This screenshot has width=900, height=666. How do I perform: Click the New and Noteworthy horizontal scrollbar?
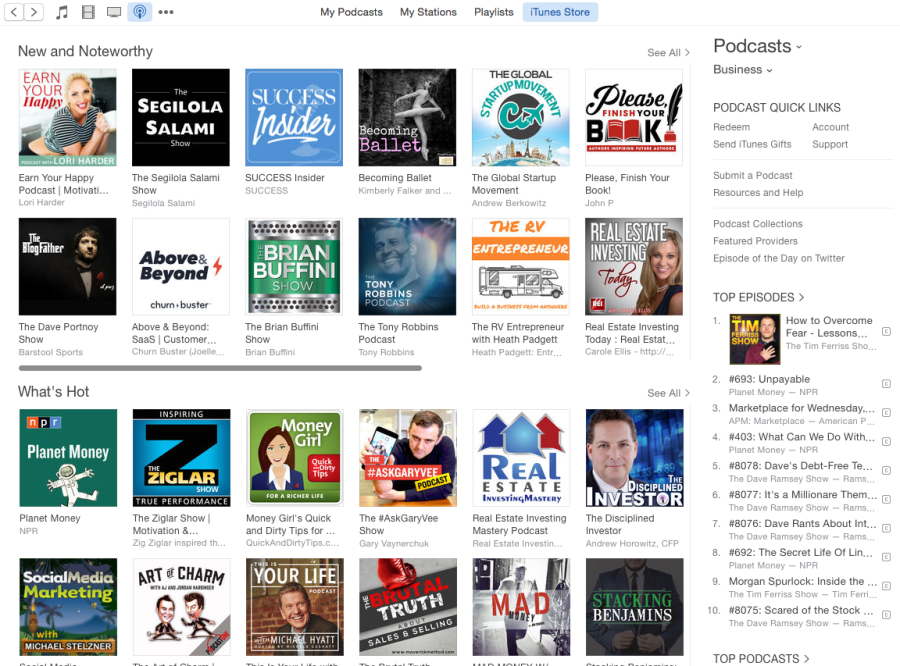(220, 368)
